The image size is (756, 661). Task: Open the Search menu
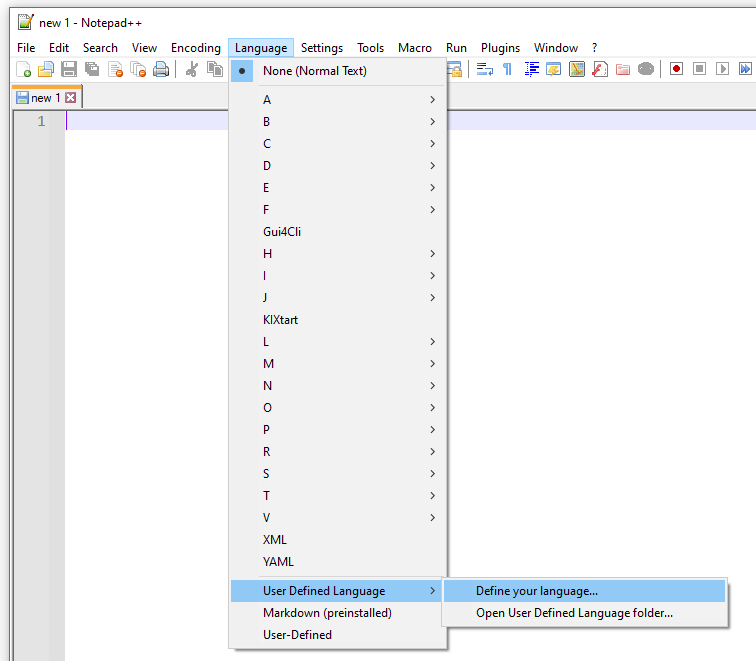(100, 48)
